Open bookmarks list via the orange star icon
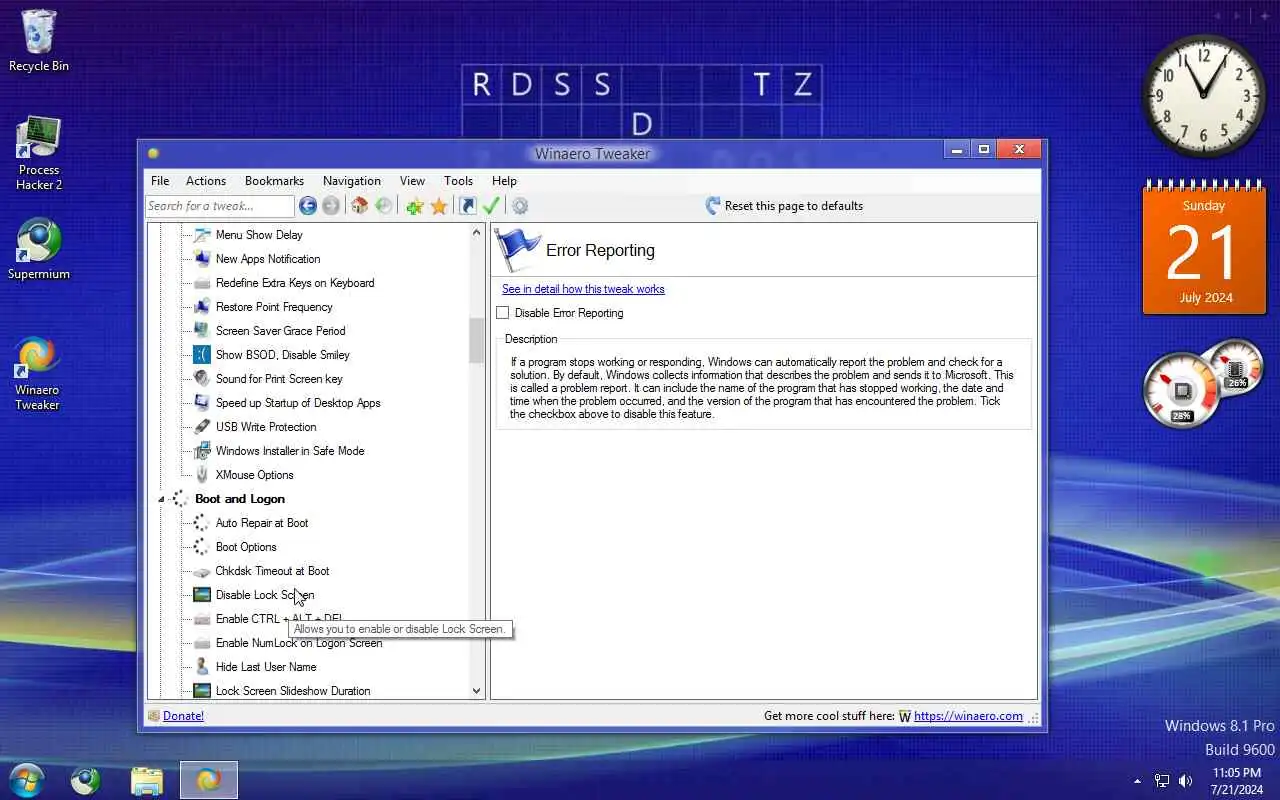Viewport: 1280px width, 800px height. pyautogui.click(x=438, y=206)
